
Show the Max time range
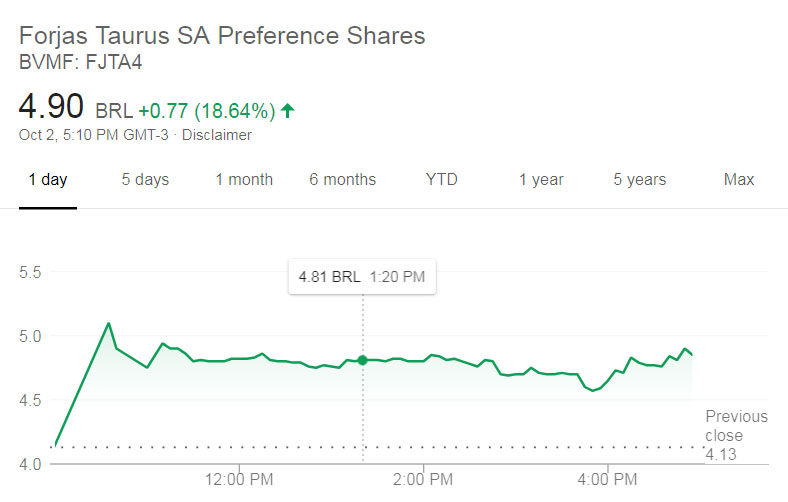[x=739, y=180]
